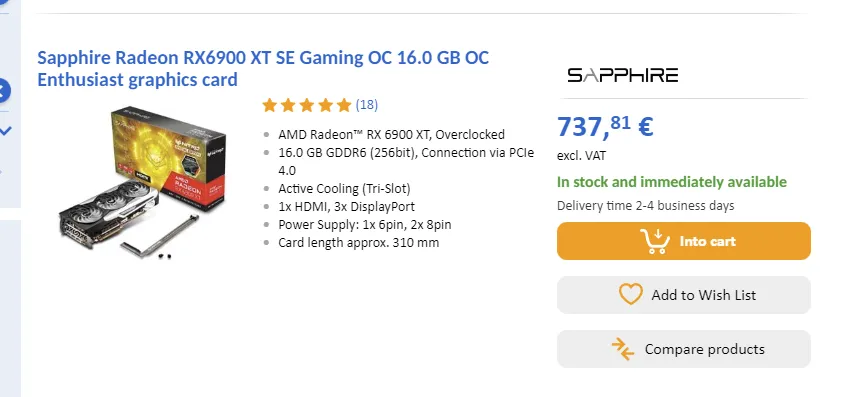
Task: Click the Card length approx. 310 mm spec
Action: (x=358, y=242)
